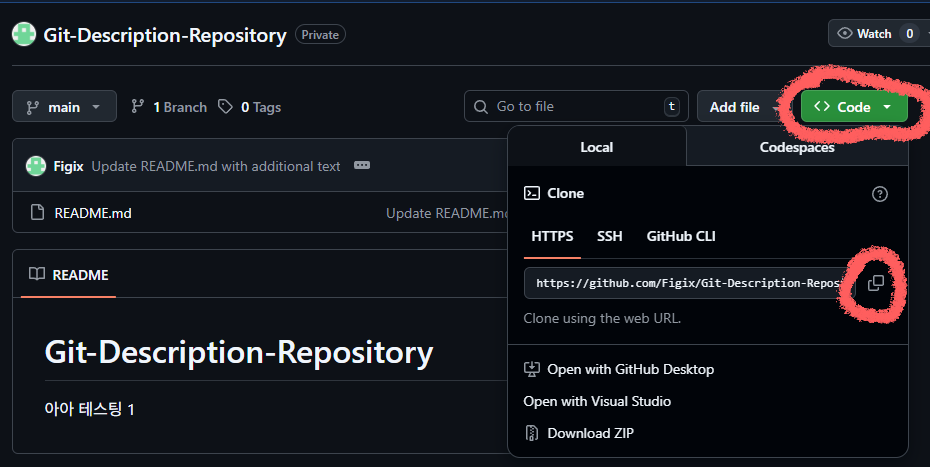Click Download ZIP
The image size is (930, 467).
coord(590,433)
